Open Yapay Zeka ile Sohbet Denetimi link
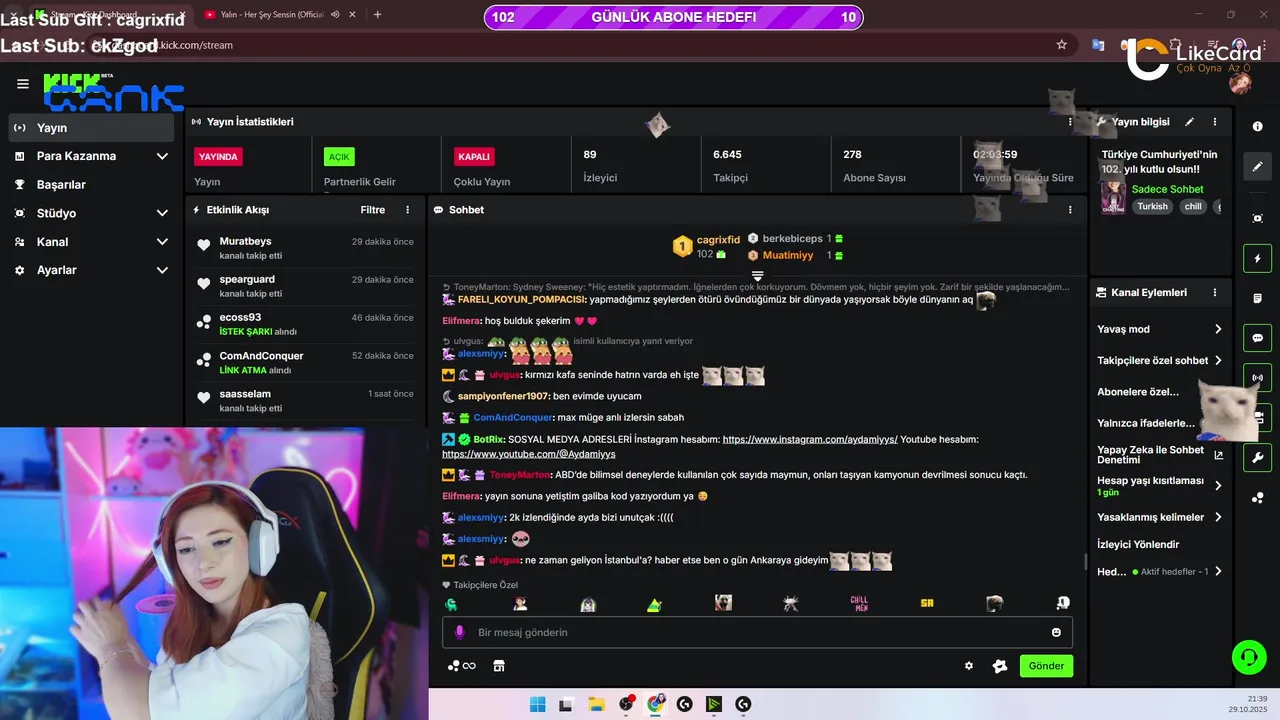Screen dimensions: 1280x720 pyautogui.click(x=1159, y=455)
